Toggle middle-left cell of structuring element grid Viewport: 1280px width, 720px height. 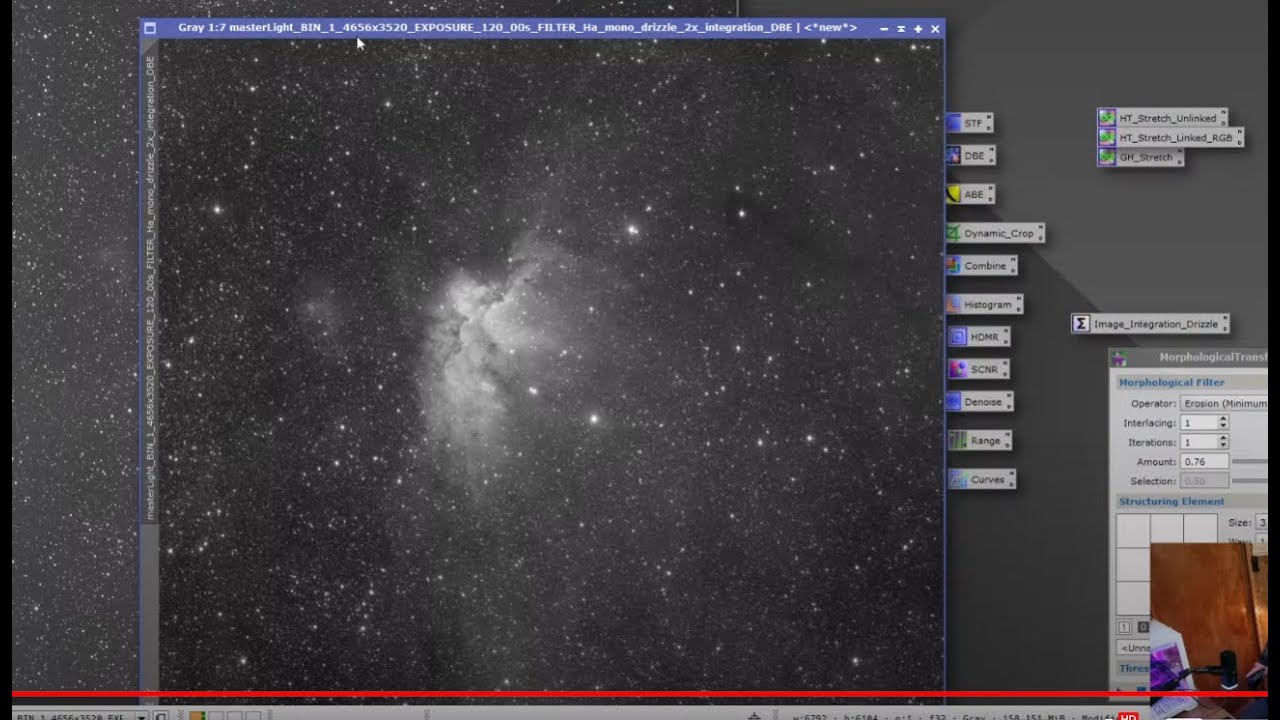1132,564
